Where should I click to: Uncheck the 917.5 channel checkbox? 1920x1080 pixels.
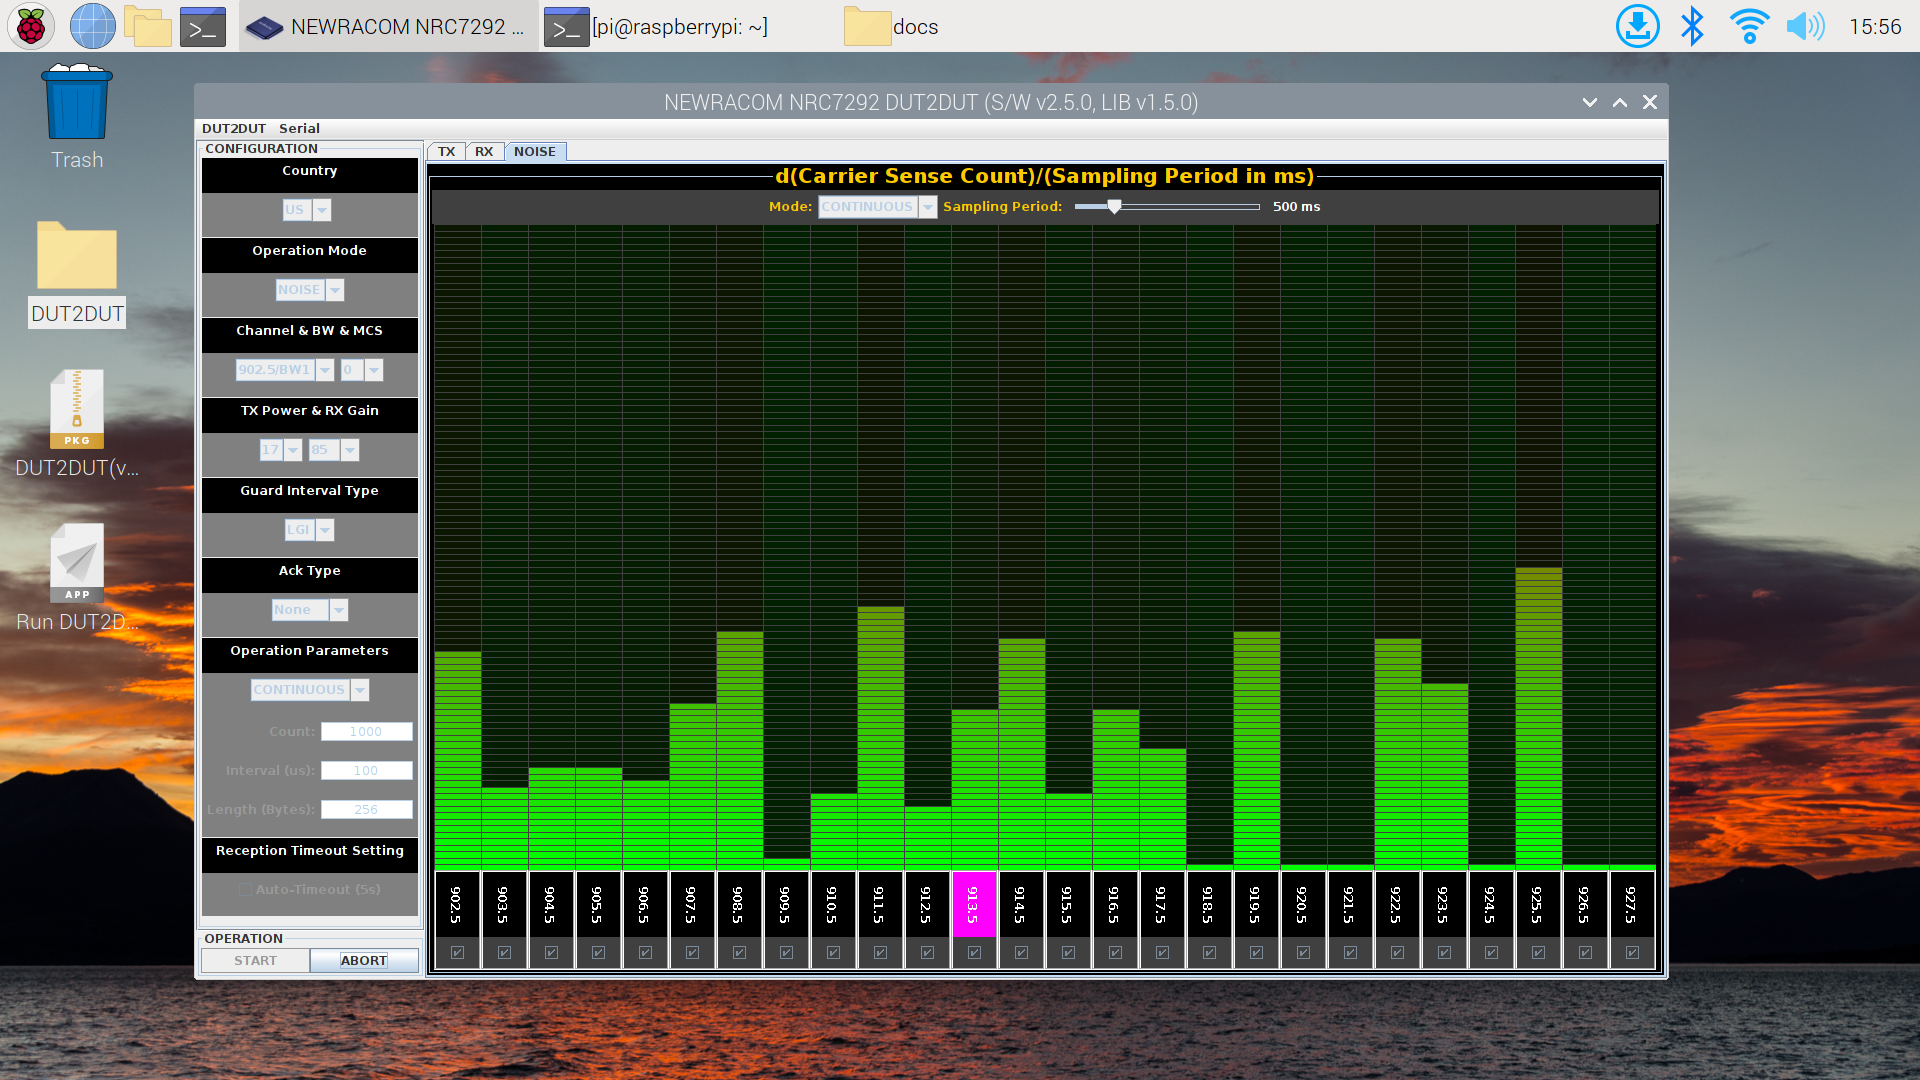tap(1162, 953)
